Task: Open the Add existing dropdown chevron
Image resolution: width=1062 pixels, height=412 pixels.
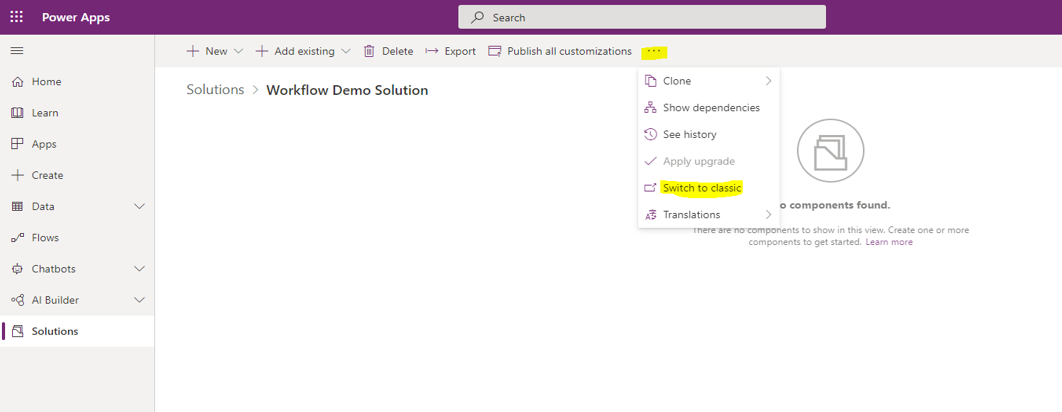Action: (345, 51)
